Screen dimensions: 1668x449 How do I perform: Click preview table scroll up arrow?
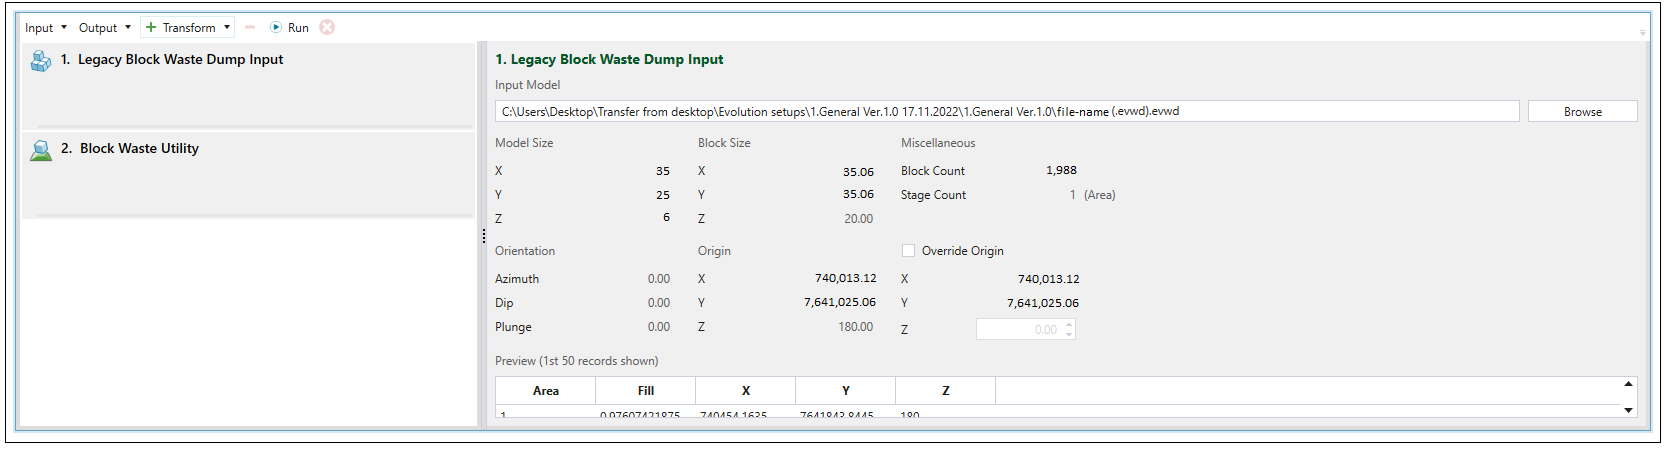(1628, 384)
